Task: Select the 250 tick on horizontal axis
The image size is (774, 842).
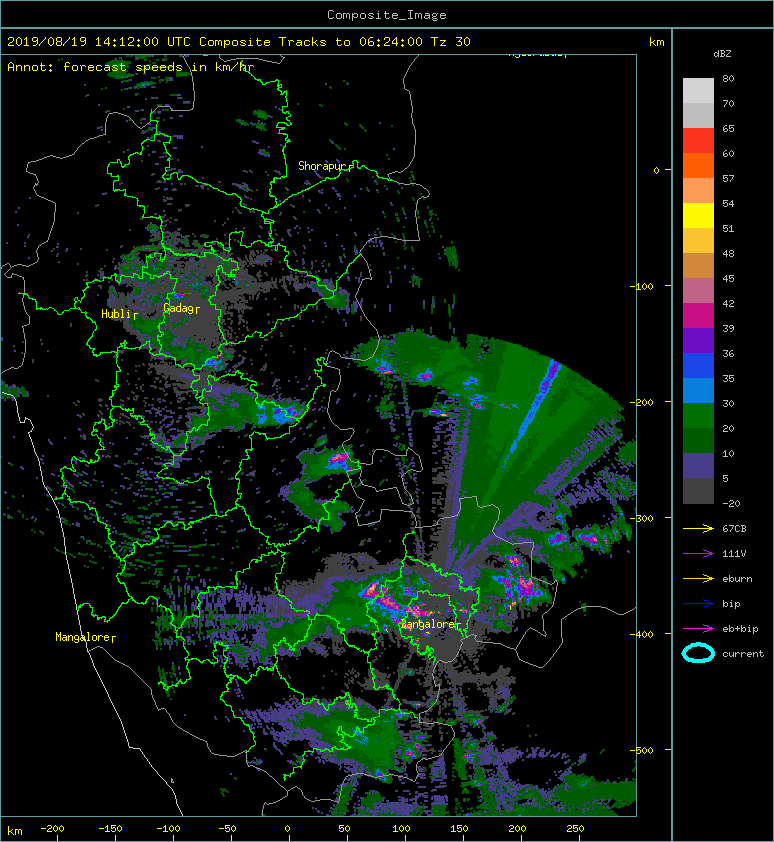Action: click(575, 829)
